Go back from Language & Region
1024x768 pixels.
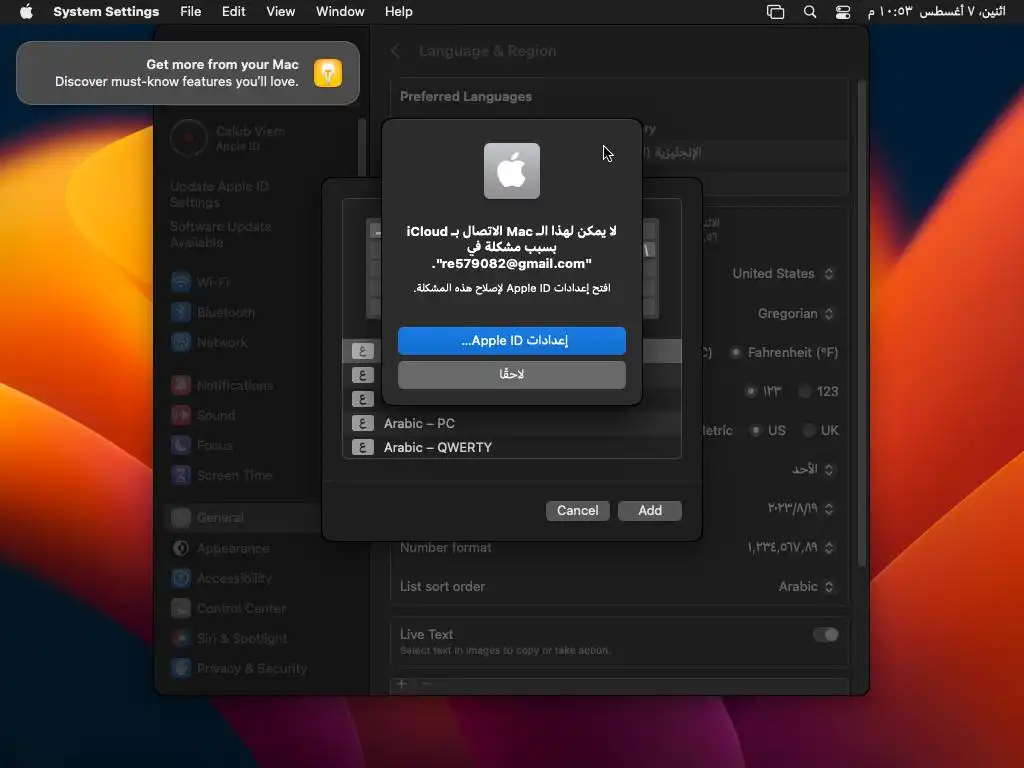click(395, 51)
